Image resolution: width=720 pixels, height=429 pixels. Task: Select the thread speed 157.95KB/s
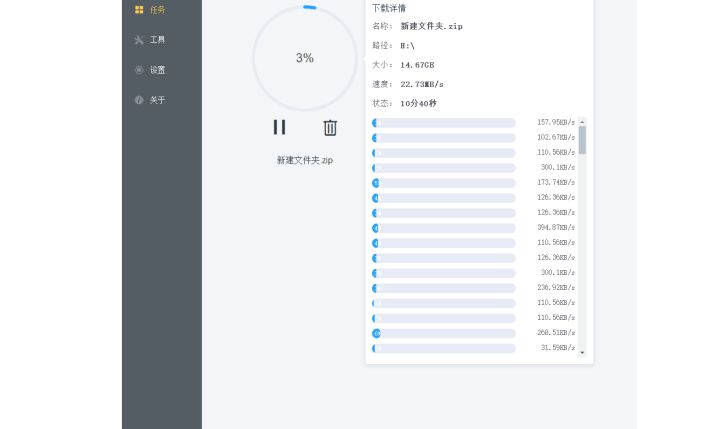click(556, 122)
